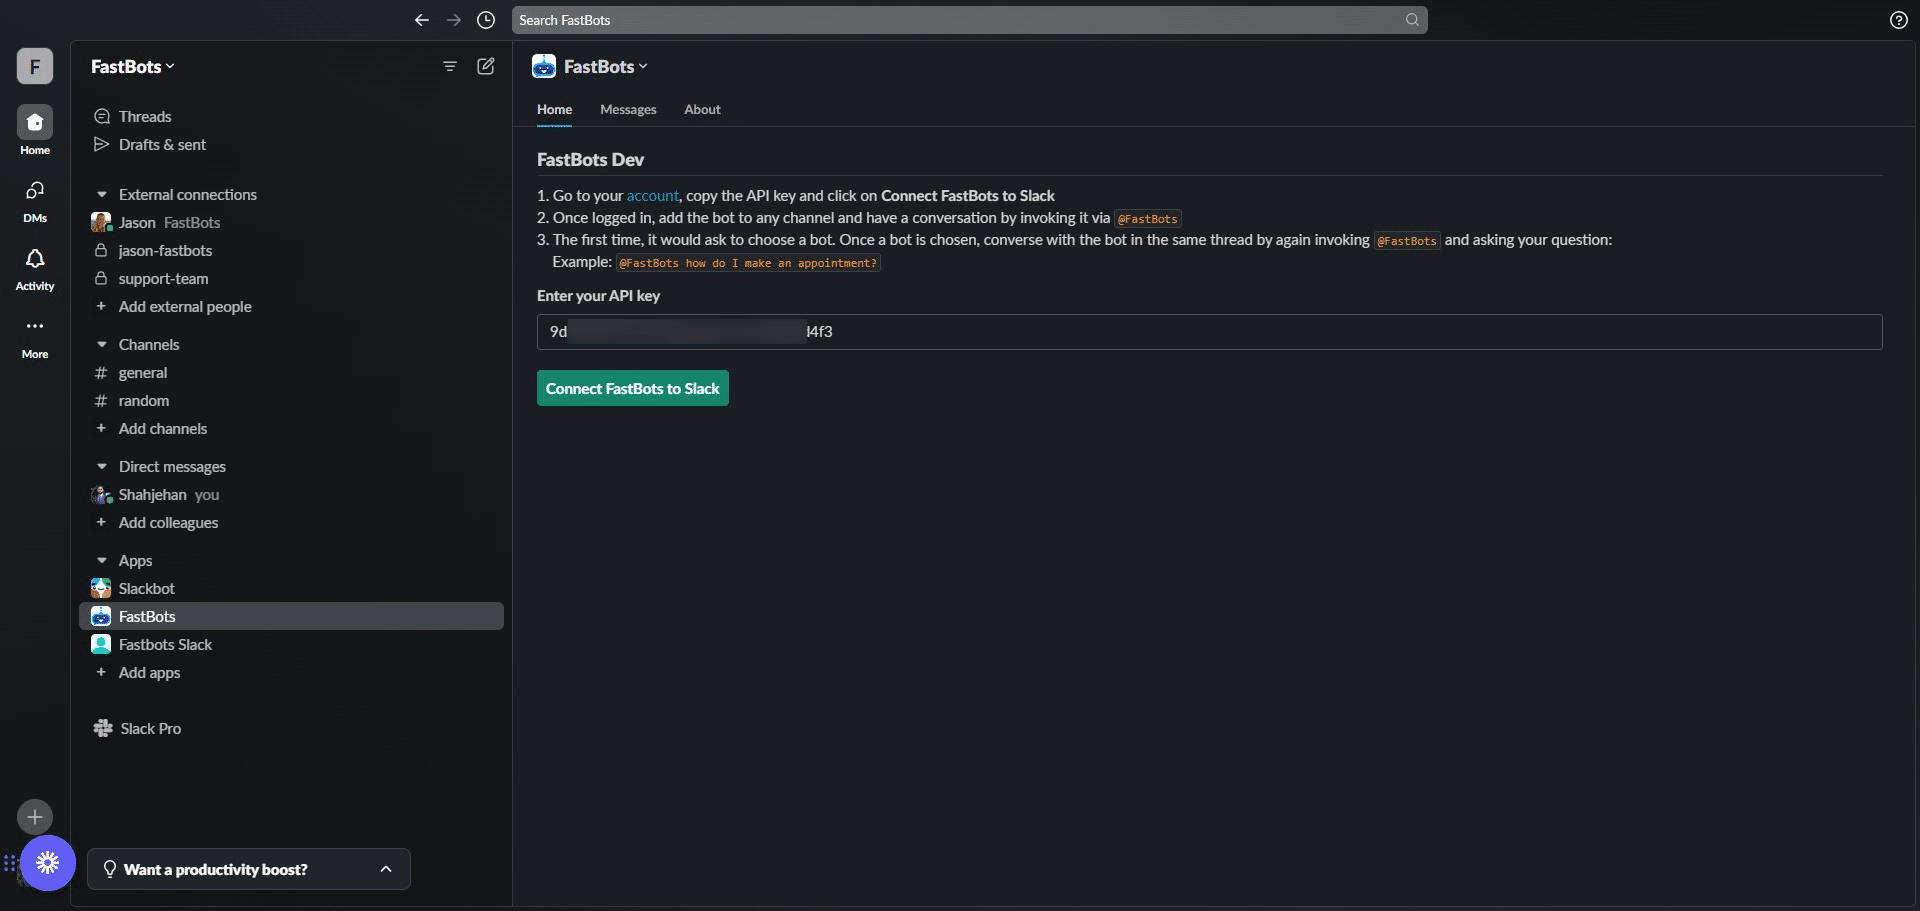Click the plus create button in left rail
This screenshot has height=911, width=1920.
(x=35, y=817)
